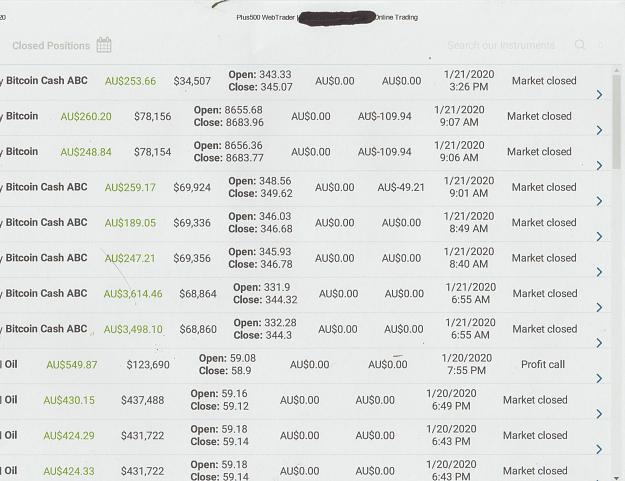
Task: Open details chevron for AU$3,614.46 position
Action: pos(599,307)
